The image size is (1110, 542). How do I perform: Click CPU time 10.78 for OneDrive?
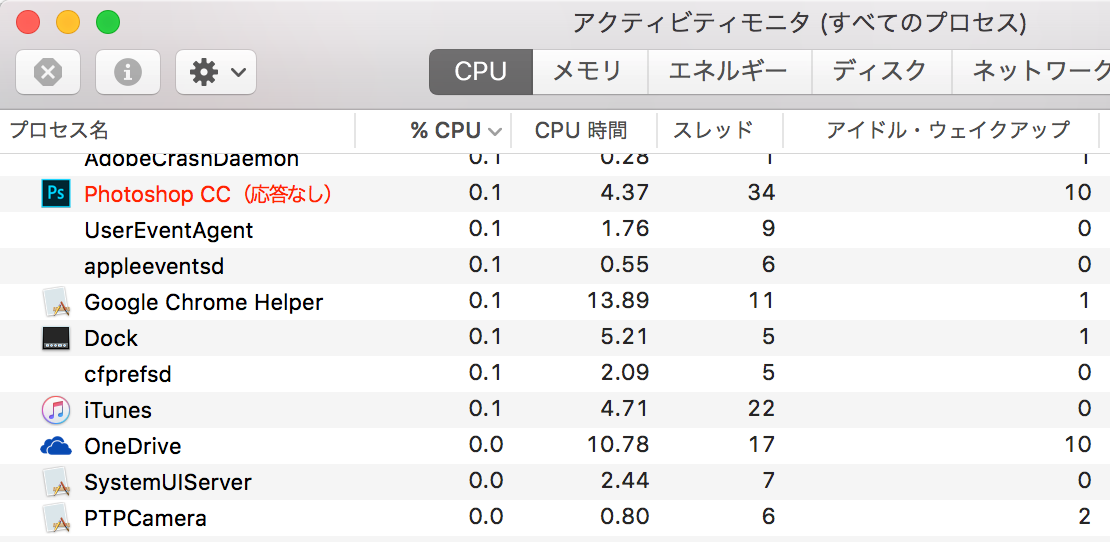[x=617, y=446]
